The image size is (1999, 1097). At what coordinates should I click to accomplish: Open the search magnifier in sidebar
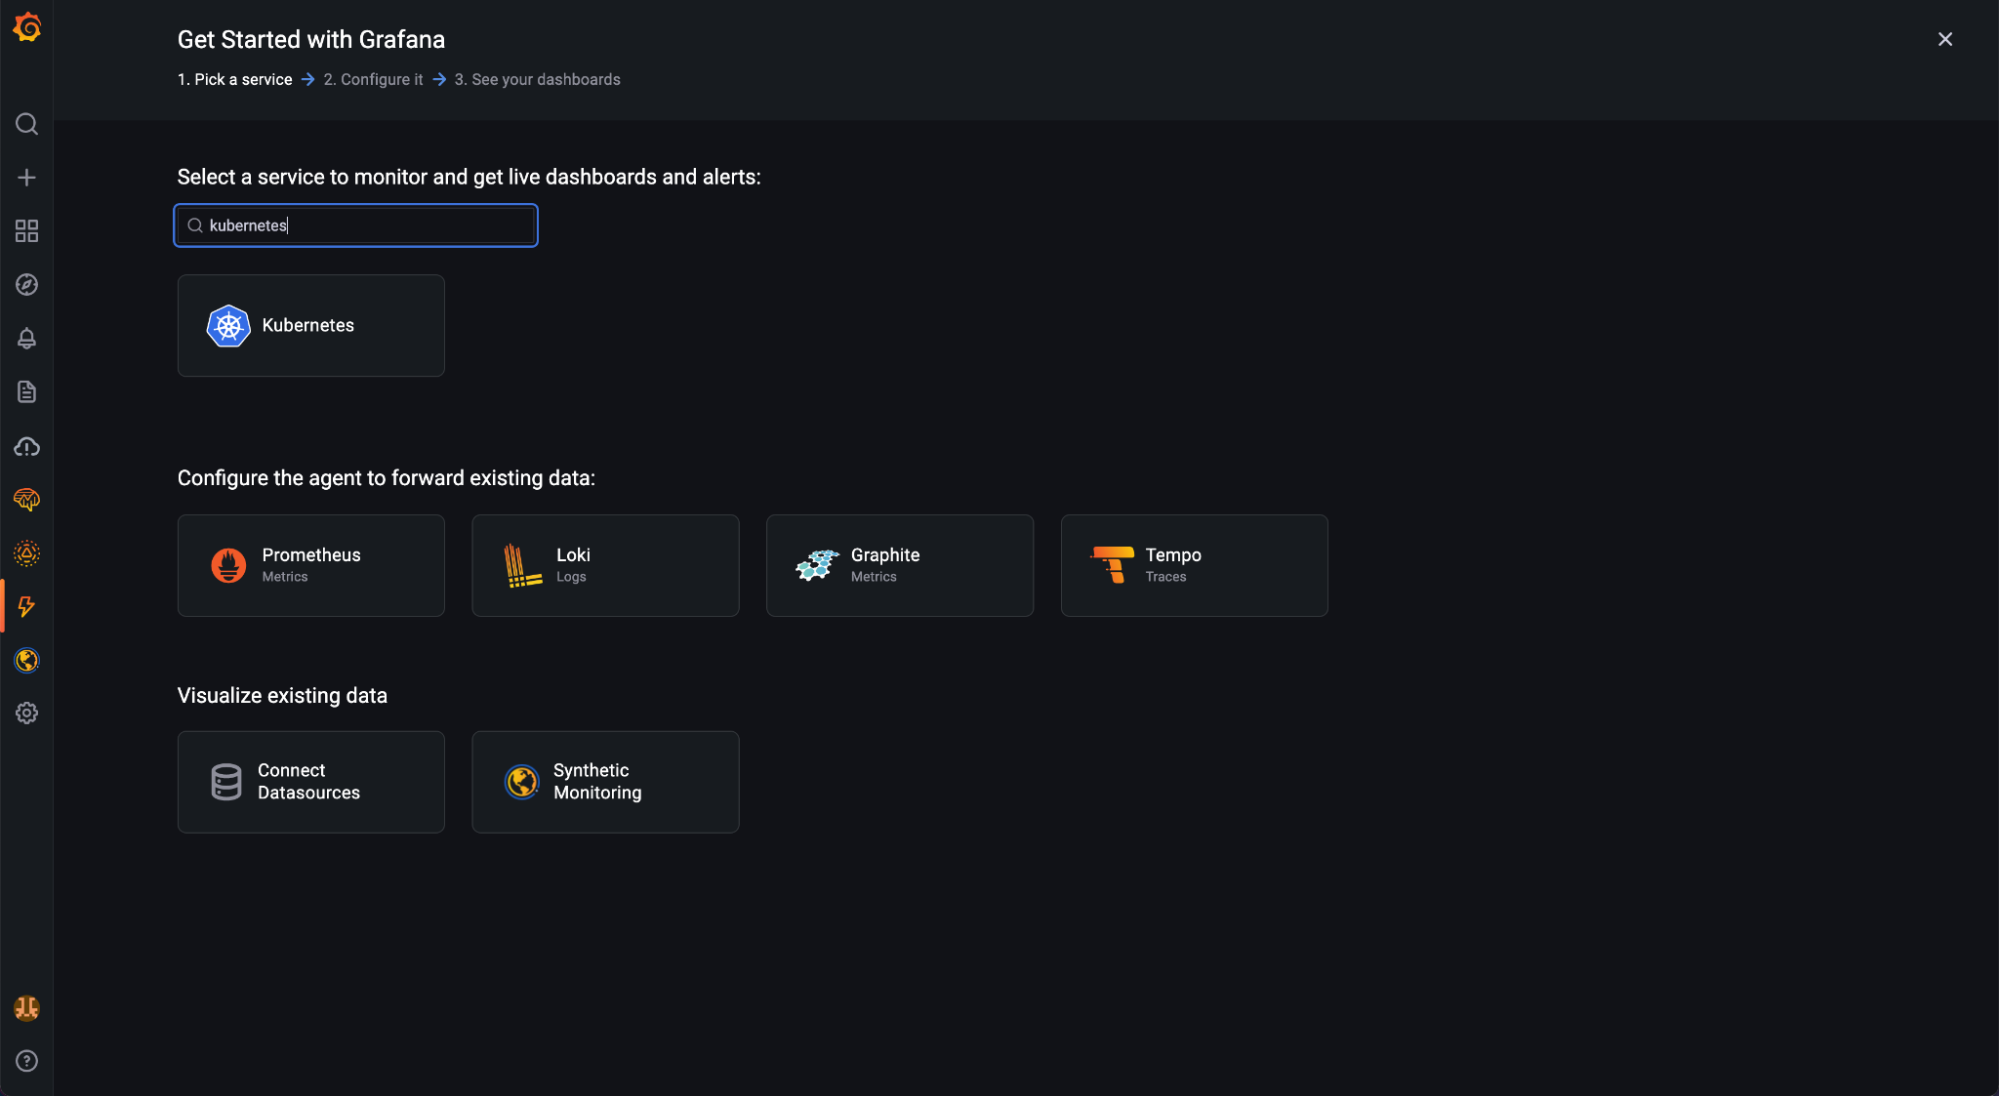pos(27,124)
